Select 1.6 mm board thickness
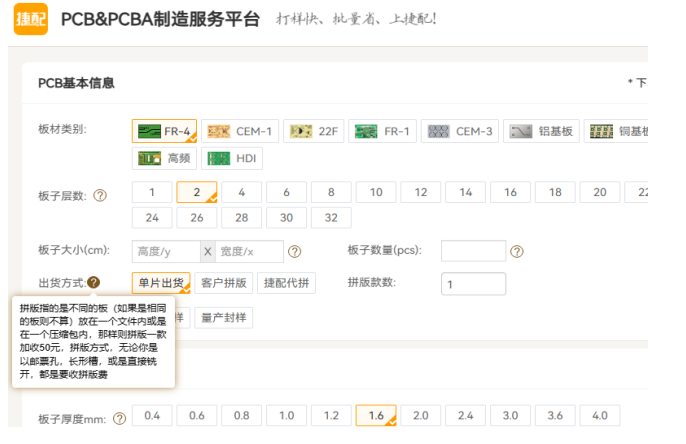Viewport: 686px width, 444px height. (375, 416)
